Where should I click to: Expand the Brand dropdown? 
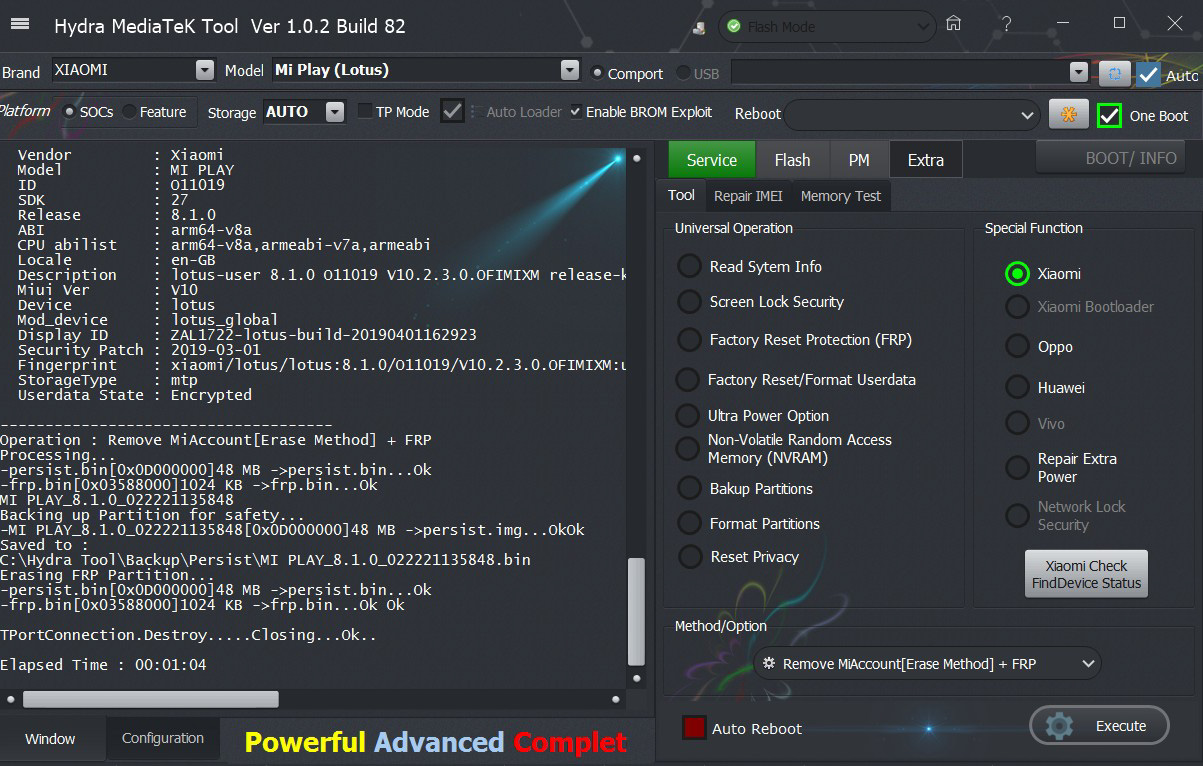coord(204,70)
